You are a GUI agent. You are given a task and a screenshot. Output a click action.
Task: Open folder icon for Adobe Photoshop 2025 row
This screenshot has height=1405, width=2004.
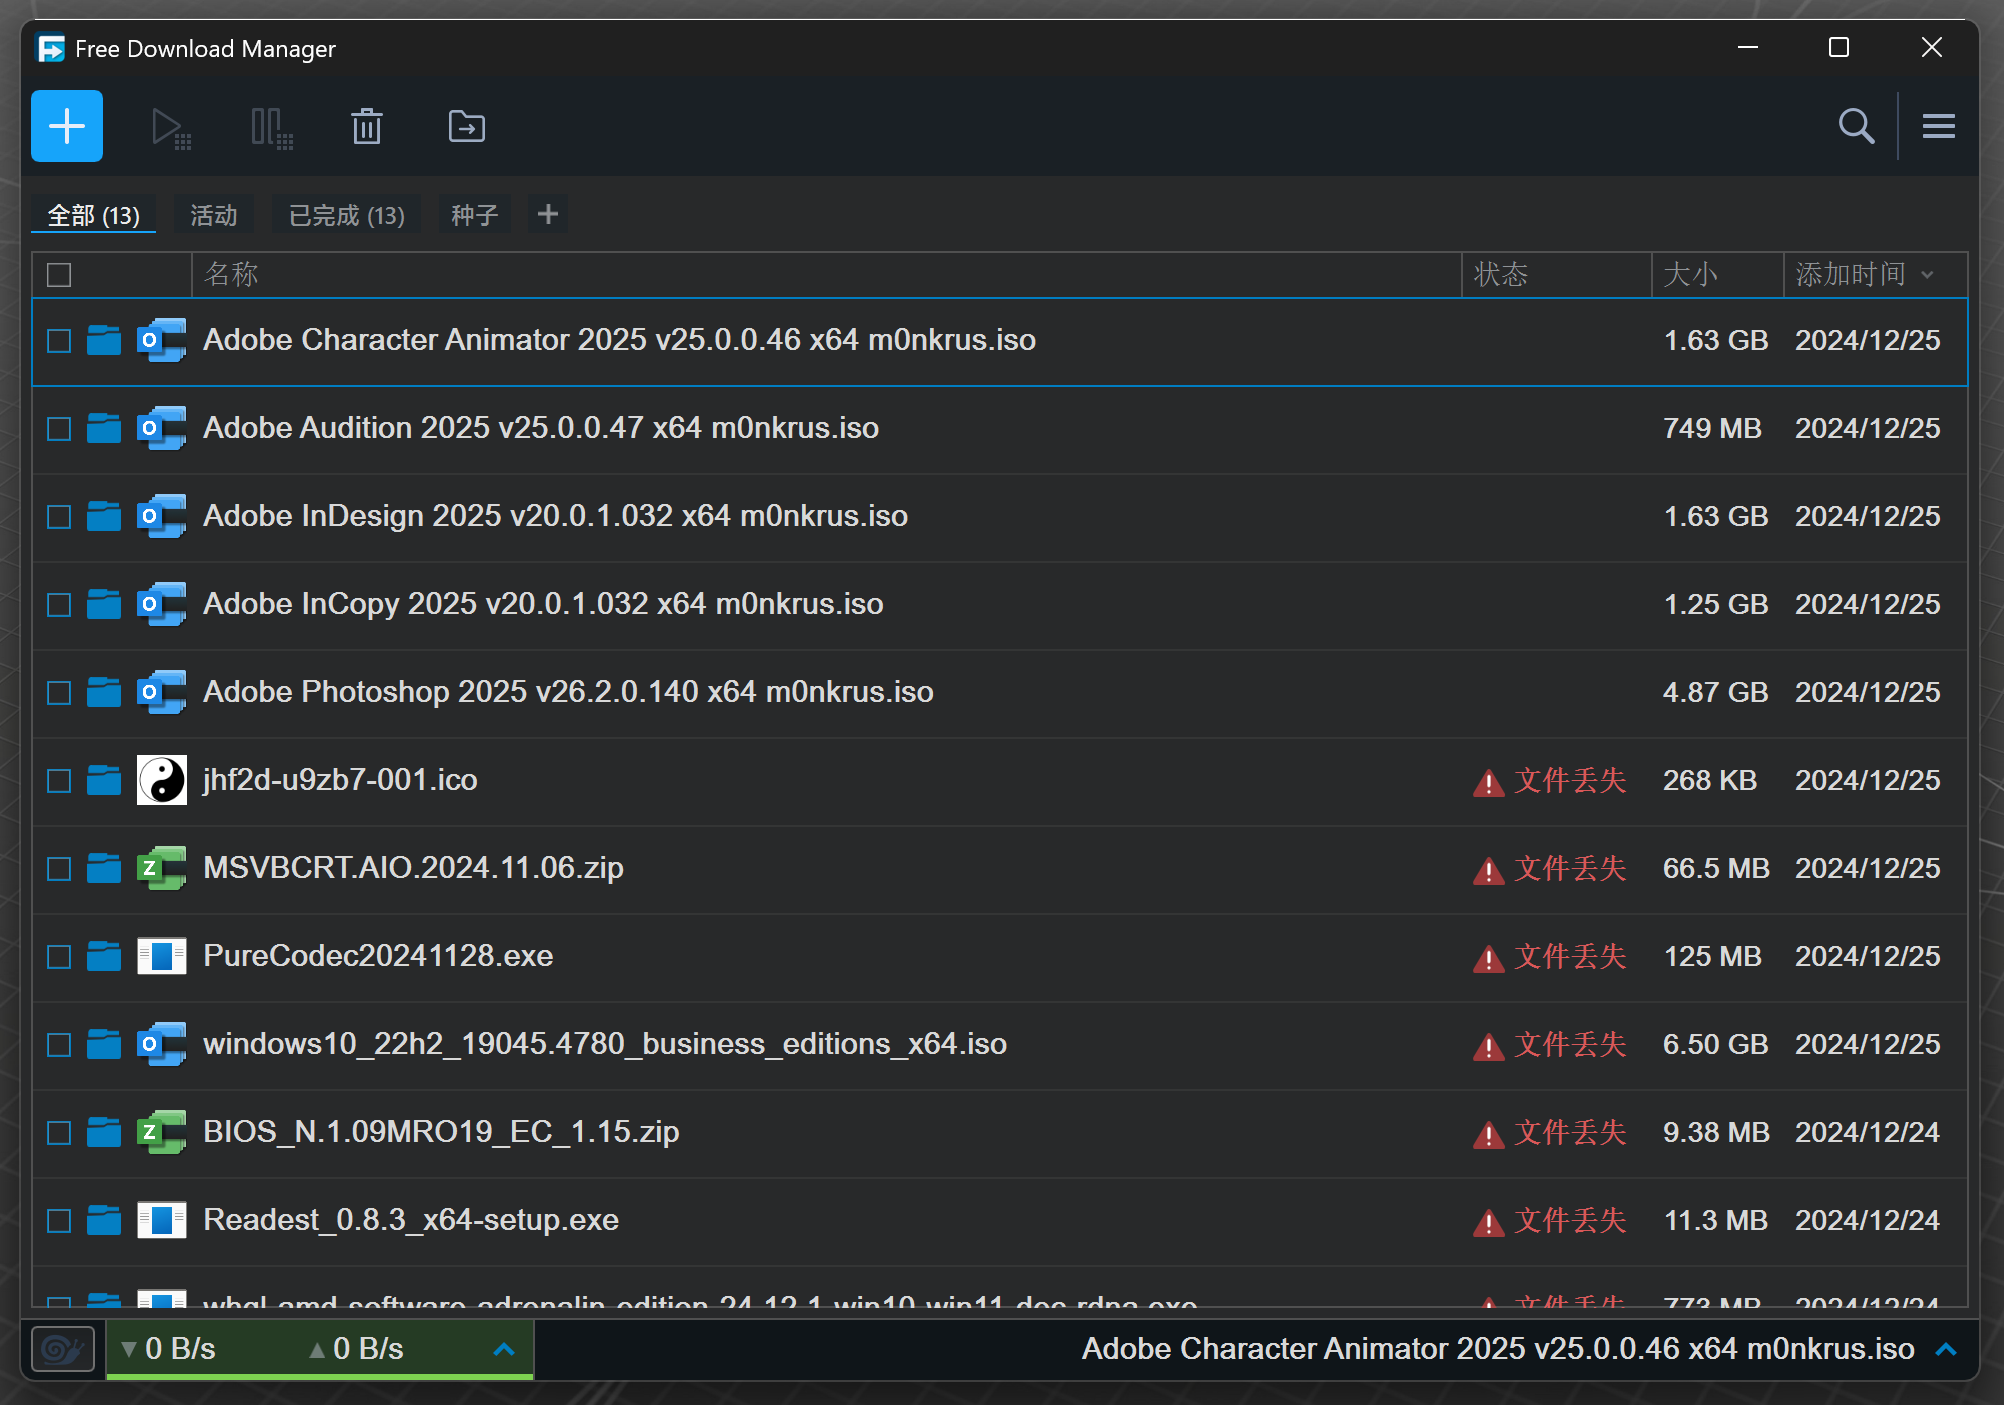pyautogui.click(x=103, y=692)
